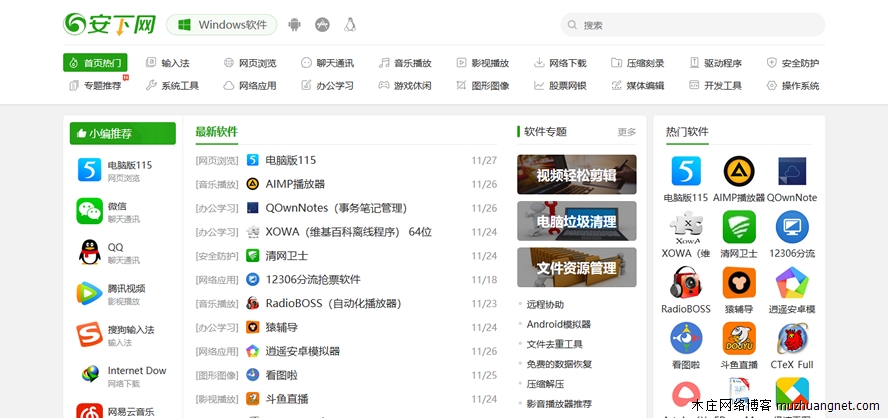This screenshot has width=888, height=418.
Task: Open the 系统工具 category
Action: point(172,86)
